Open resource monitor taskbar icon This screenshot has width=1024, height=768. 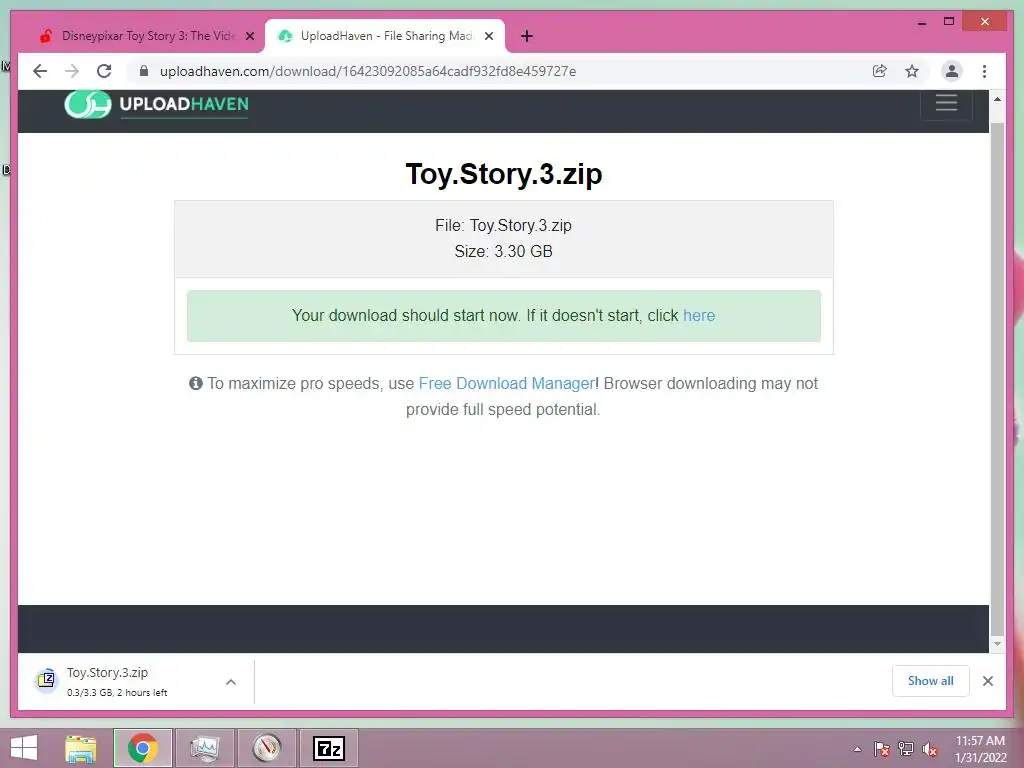[204, 748]
